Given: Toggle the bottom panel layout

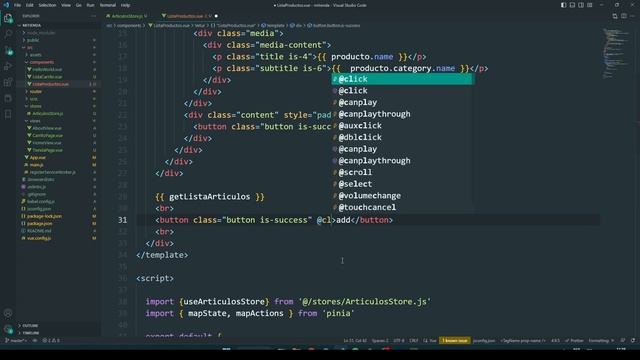Looking at the screenshot, I should [572, 5].
